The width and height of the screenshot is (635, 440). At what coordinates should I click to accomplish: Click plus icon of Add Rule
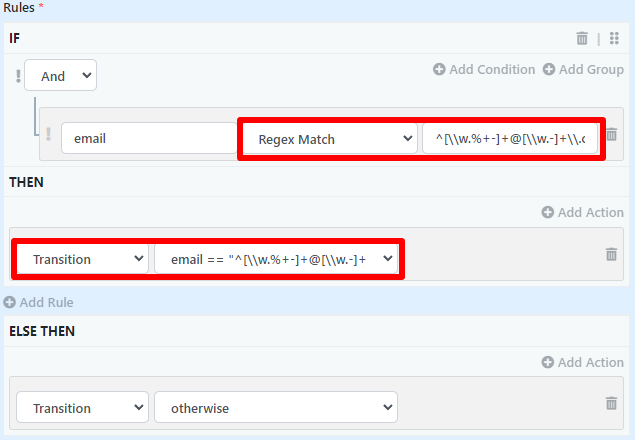pos(9,302)
